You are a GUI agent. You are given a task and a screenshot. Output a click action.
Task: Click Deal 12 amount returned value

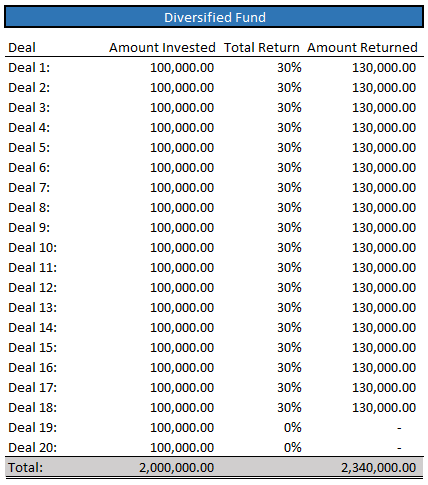(384, 288)
